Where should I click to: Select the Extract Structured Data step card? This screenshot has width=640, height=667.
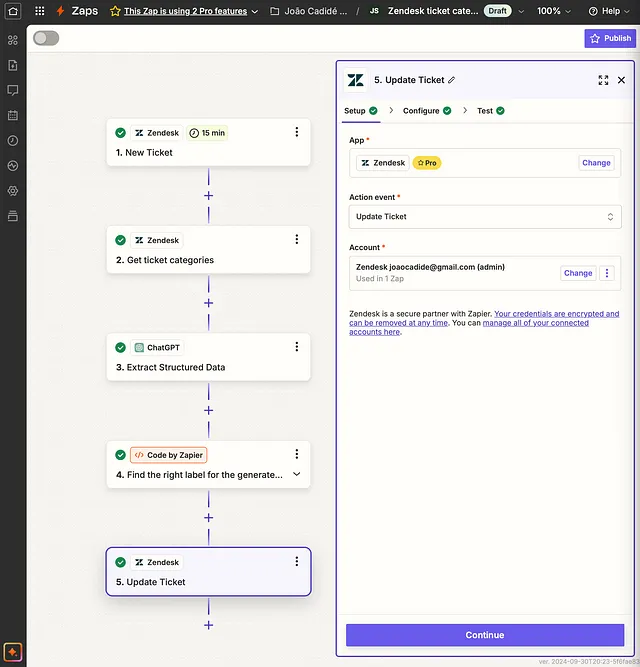tap(208, 357)
